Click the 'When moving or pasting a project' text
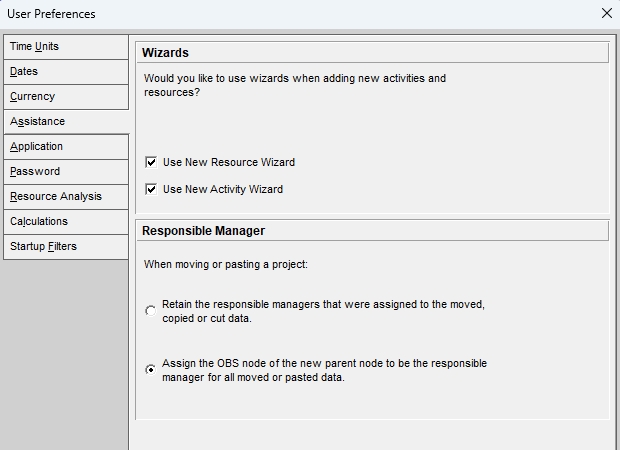This screenshot has width=620, height=450. coord(224,264)
